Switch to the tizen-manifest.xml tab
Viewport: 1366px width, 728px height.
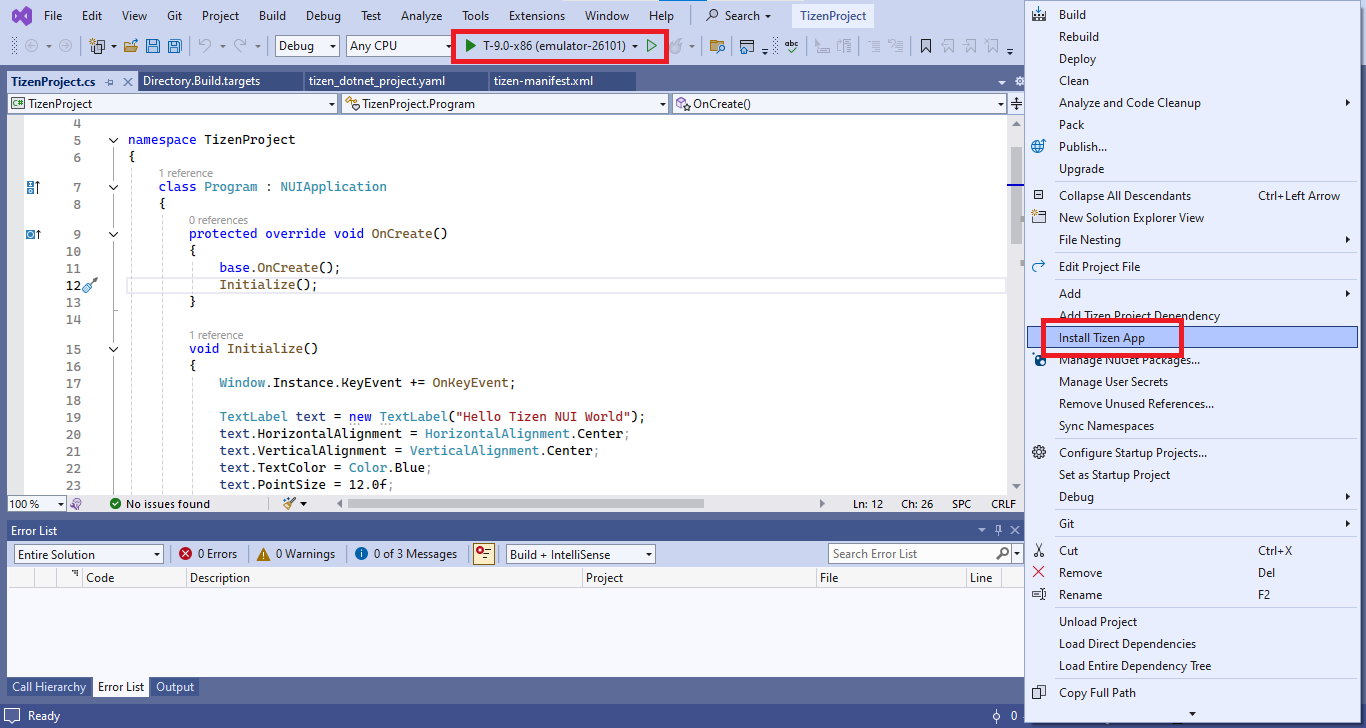tap(543, 81)
